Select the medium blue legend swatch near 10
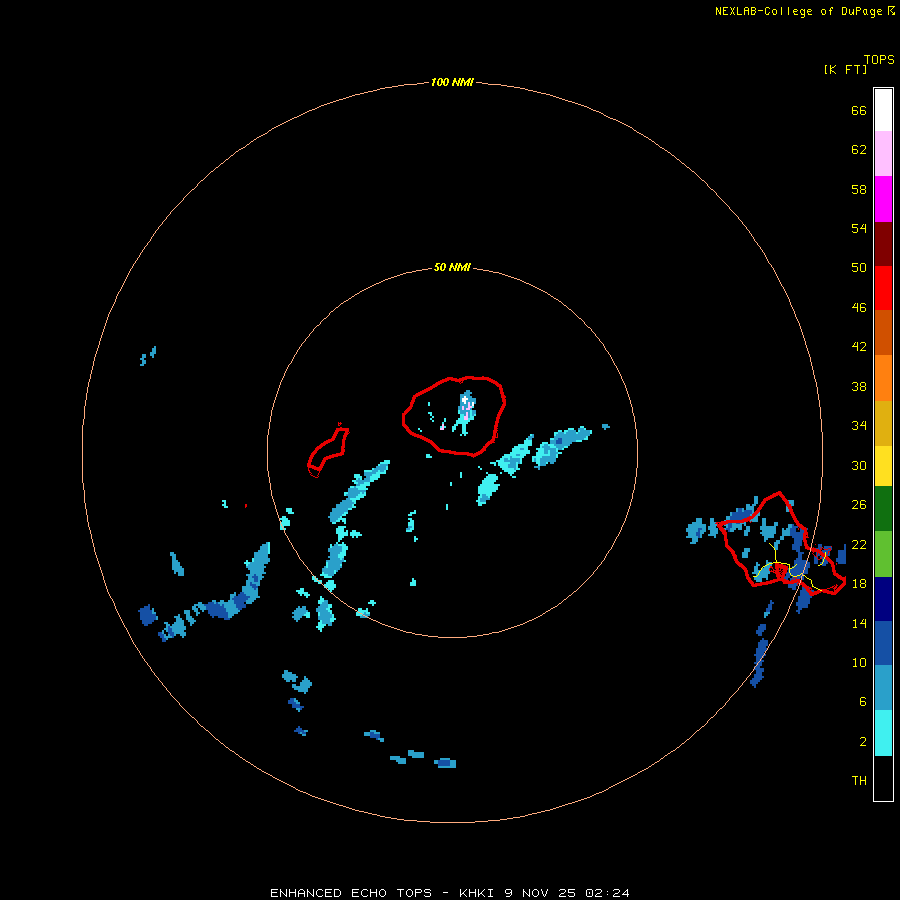900x900 pixels. (883, 643)
